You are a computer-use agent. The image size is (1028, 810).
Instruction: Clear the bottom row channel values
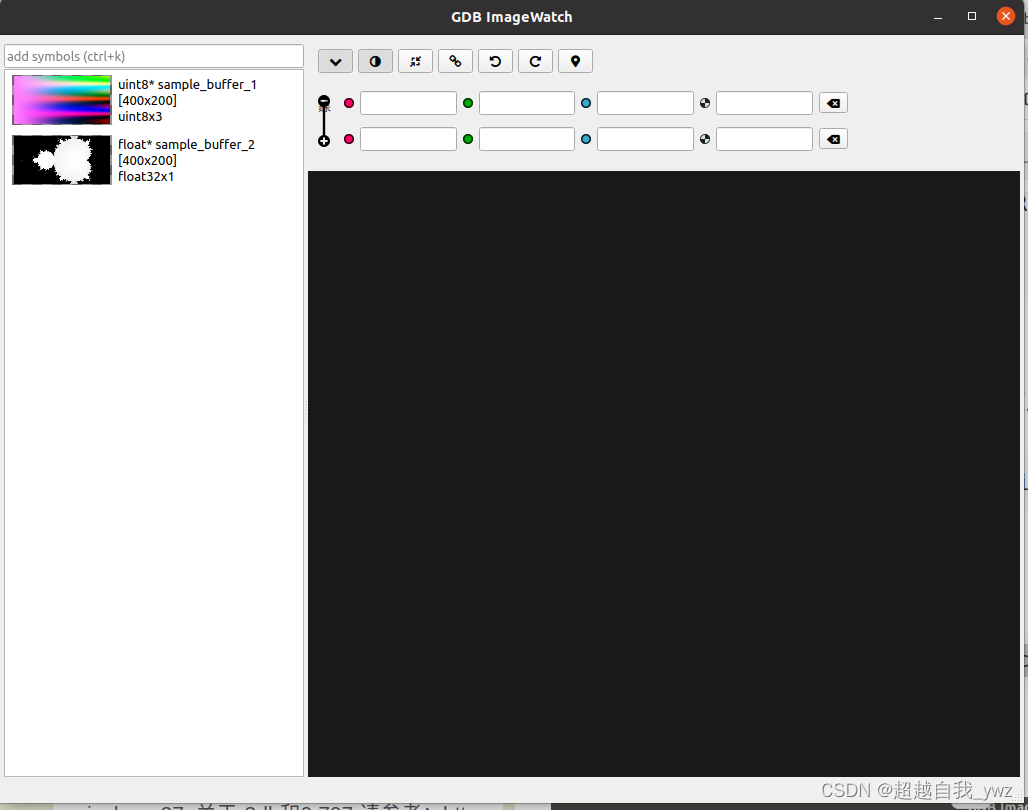(x=833, y=139)
